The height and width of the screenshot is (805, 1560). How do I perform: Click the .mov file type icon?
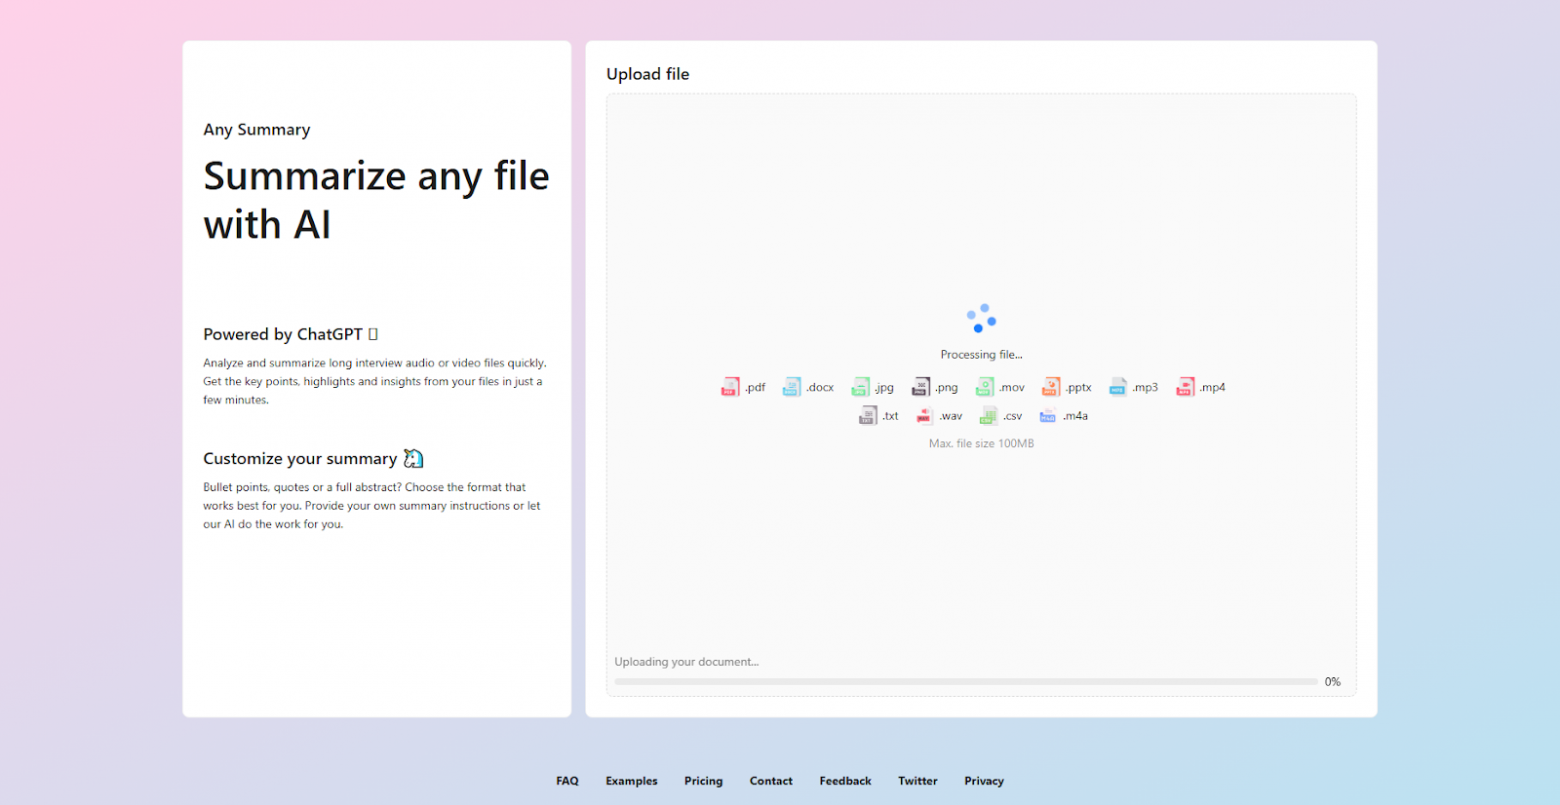(x=985, y=387)
